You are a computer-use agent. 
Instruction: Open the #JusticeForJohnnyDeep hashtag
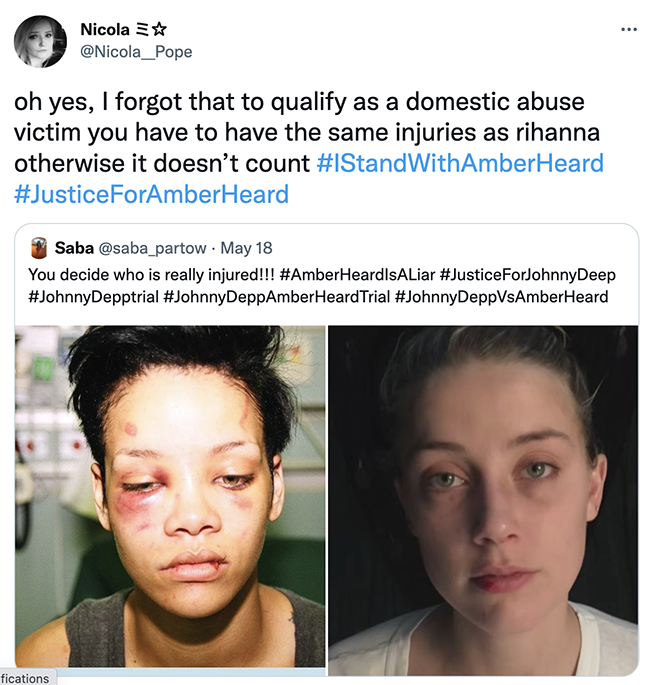pos(528,275)
